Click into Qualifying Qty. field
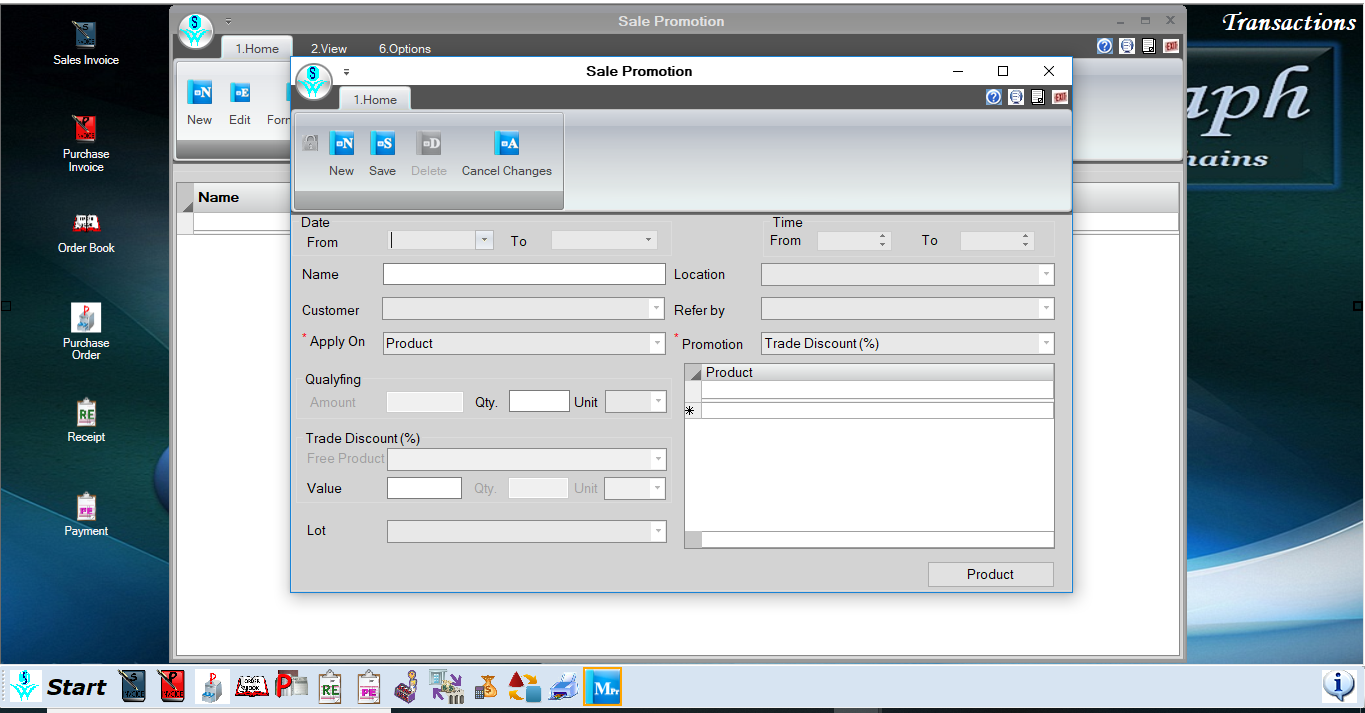This screenshot has height=713, width=1365. tap(539, 401)
